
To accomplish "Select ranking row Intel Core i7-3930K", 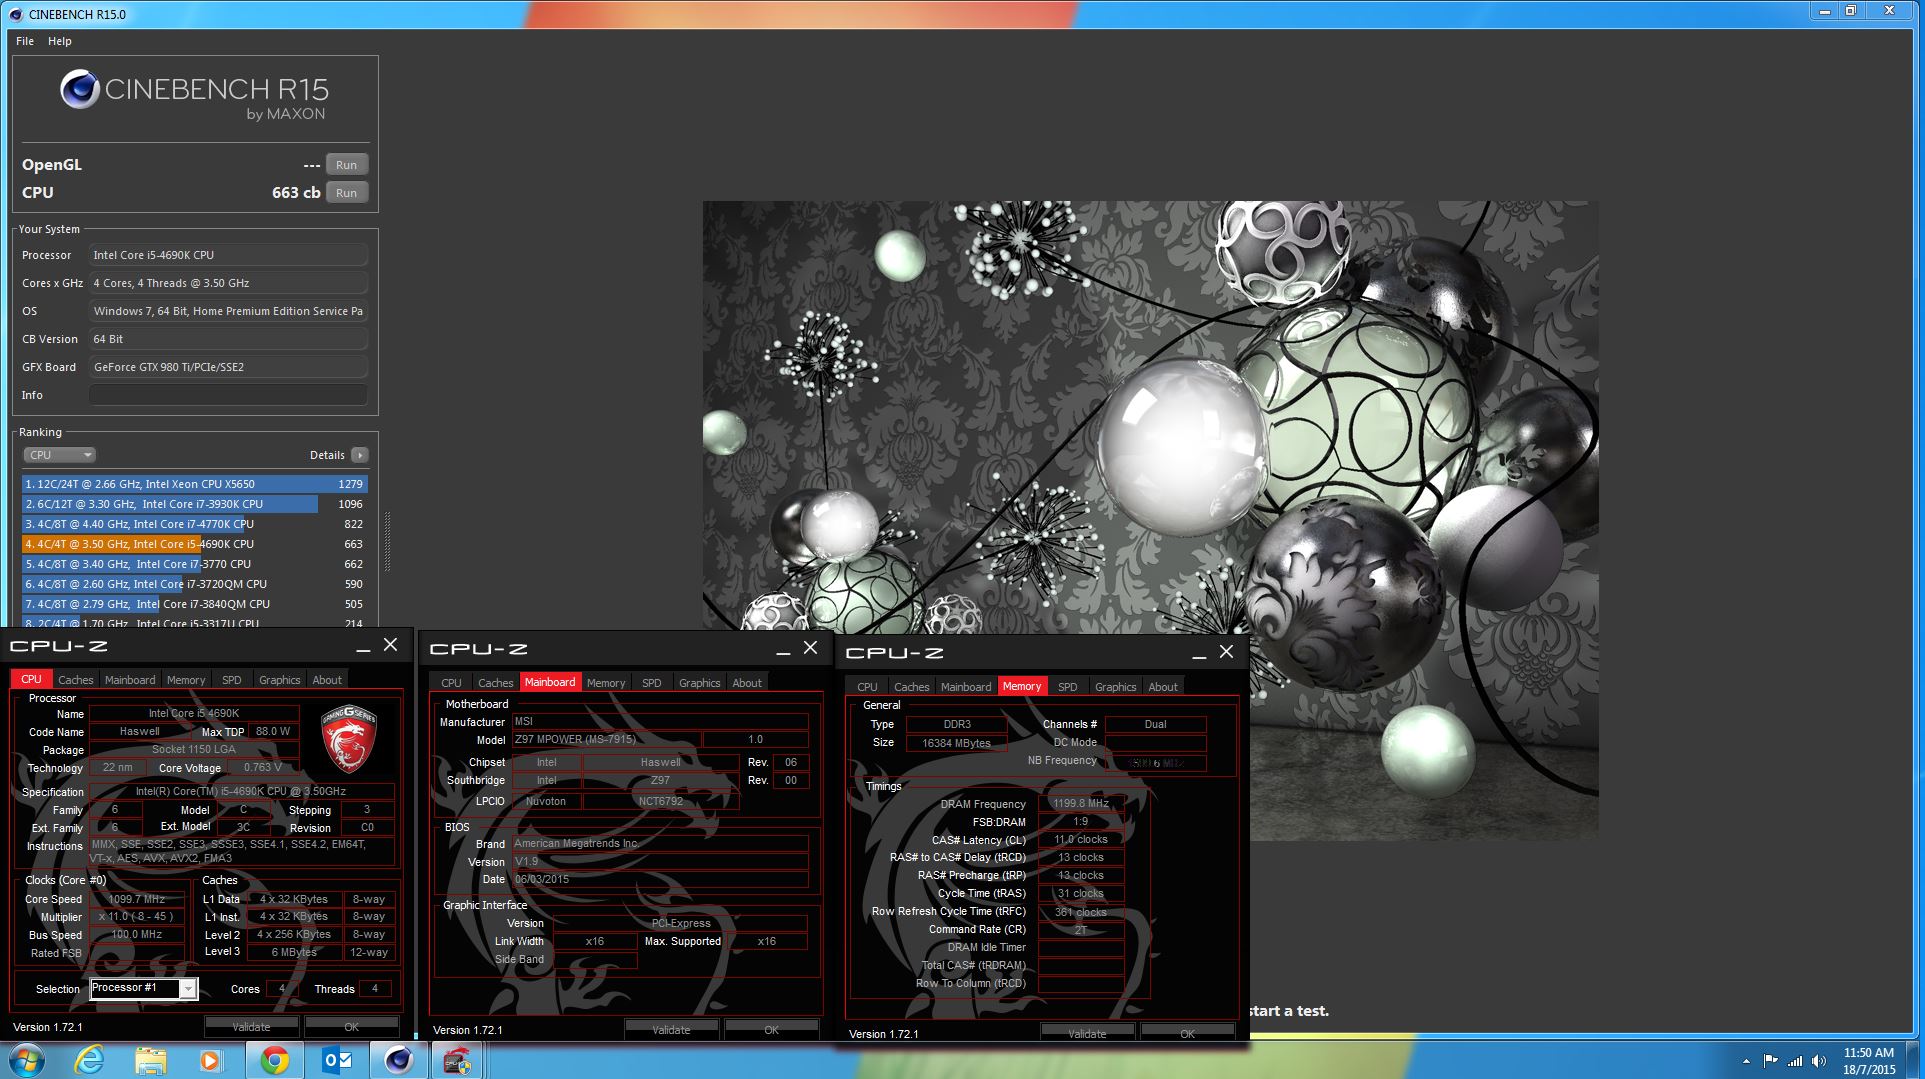I will coord(195,504).
